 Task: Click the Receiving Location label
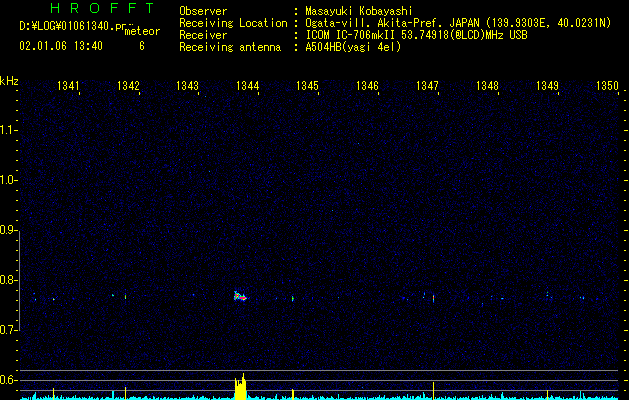click(233, 23)
